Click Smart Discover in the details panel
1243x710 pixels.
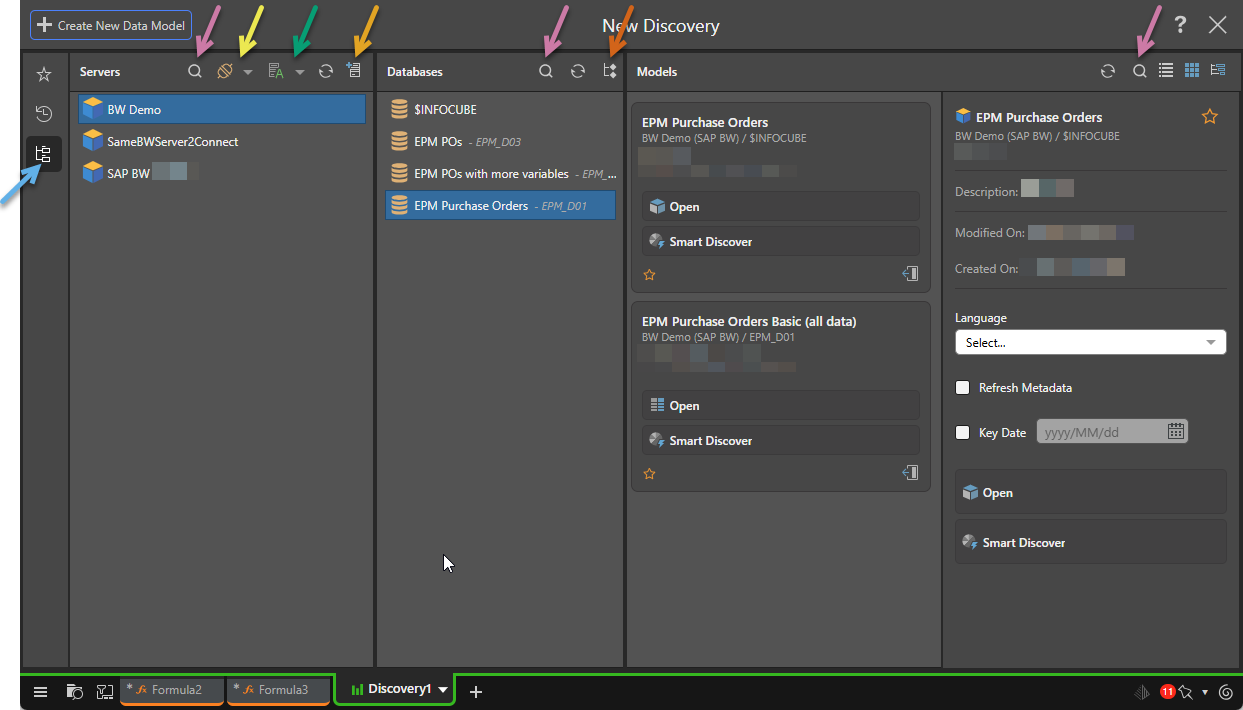click(x=1090, y=542)
